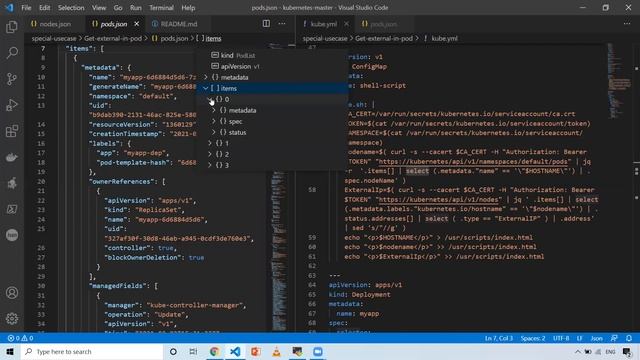Change indentation via Spaces: 2
The image size is (640, 360).
tap(533, 338)
